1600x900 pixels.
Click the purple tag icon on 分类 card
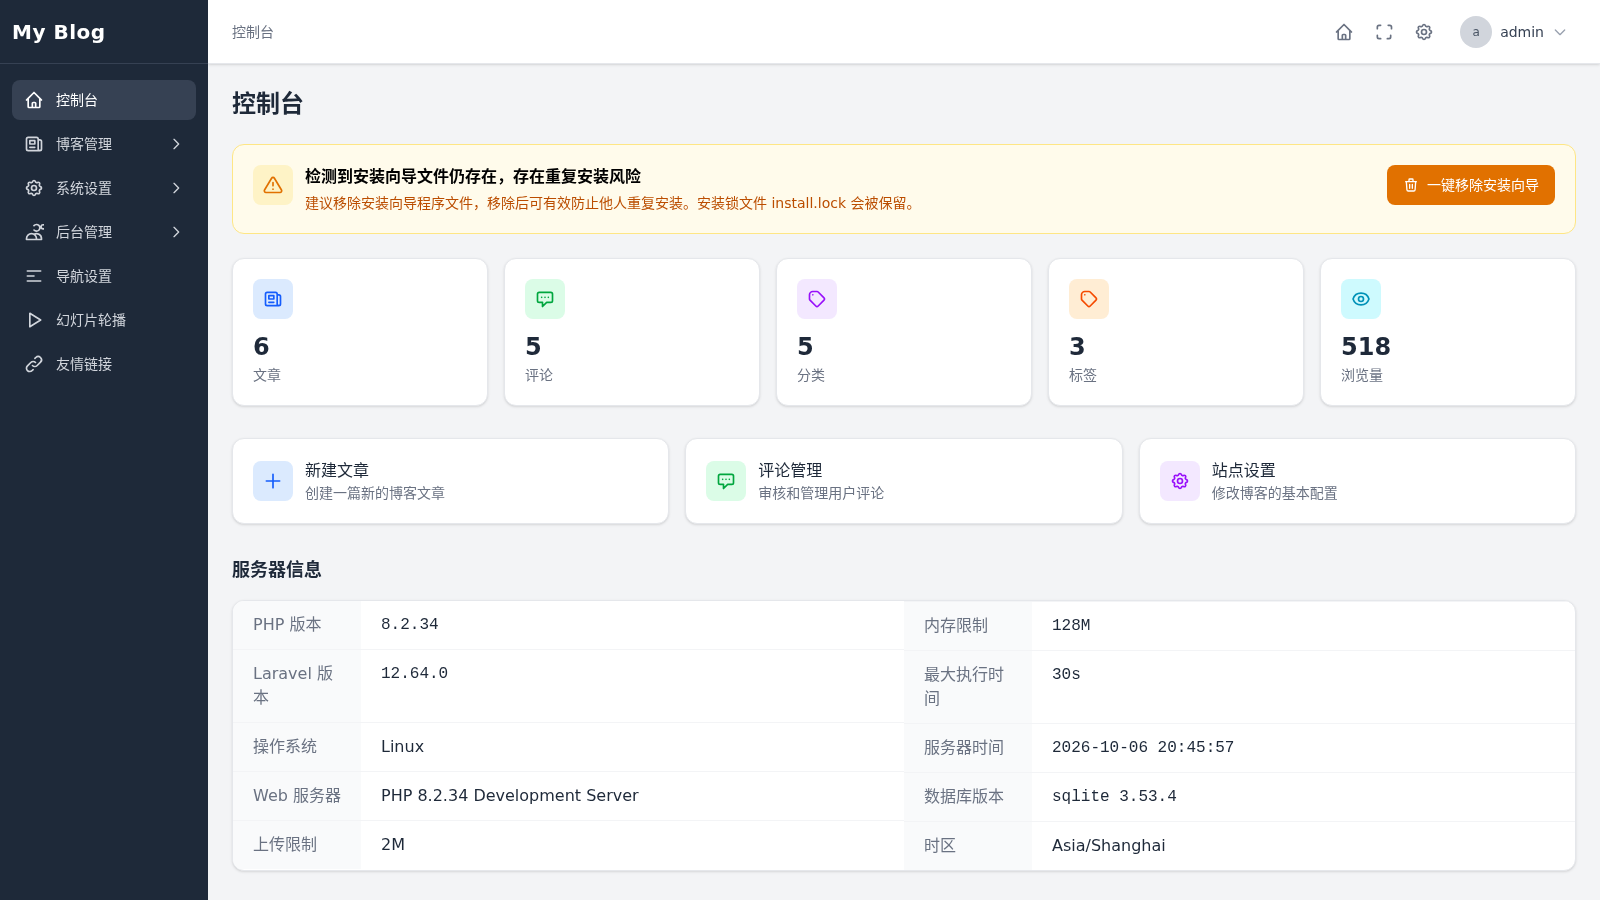click(x=817, y=299)
